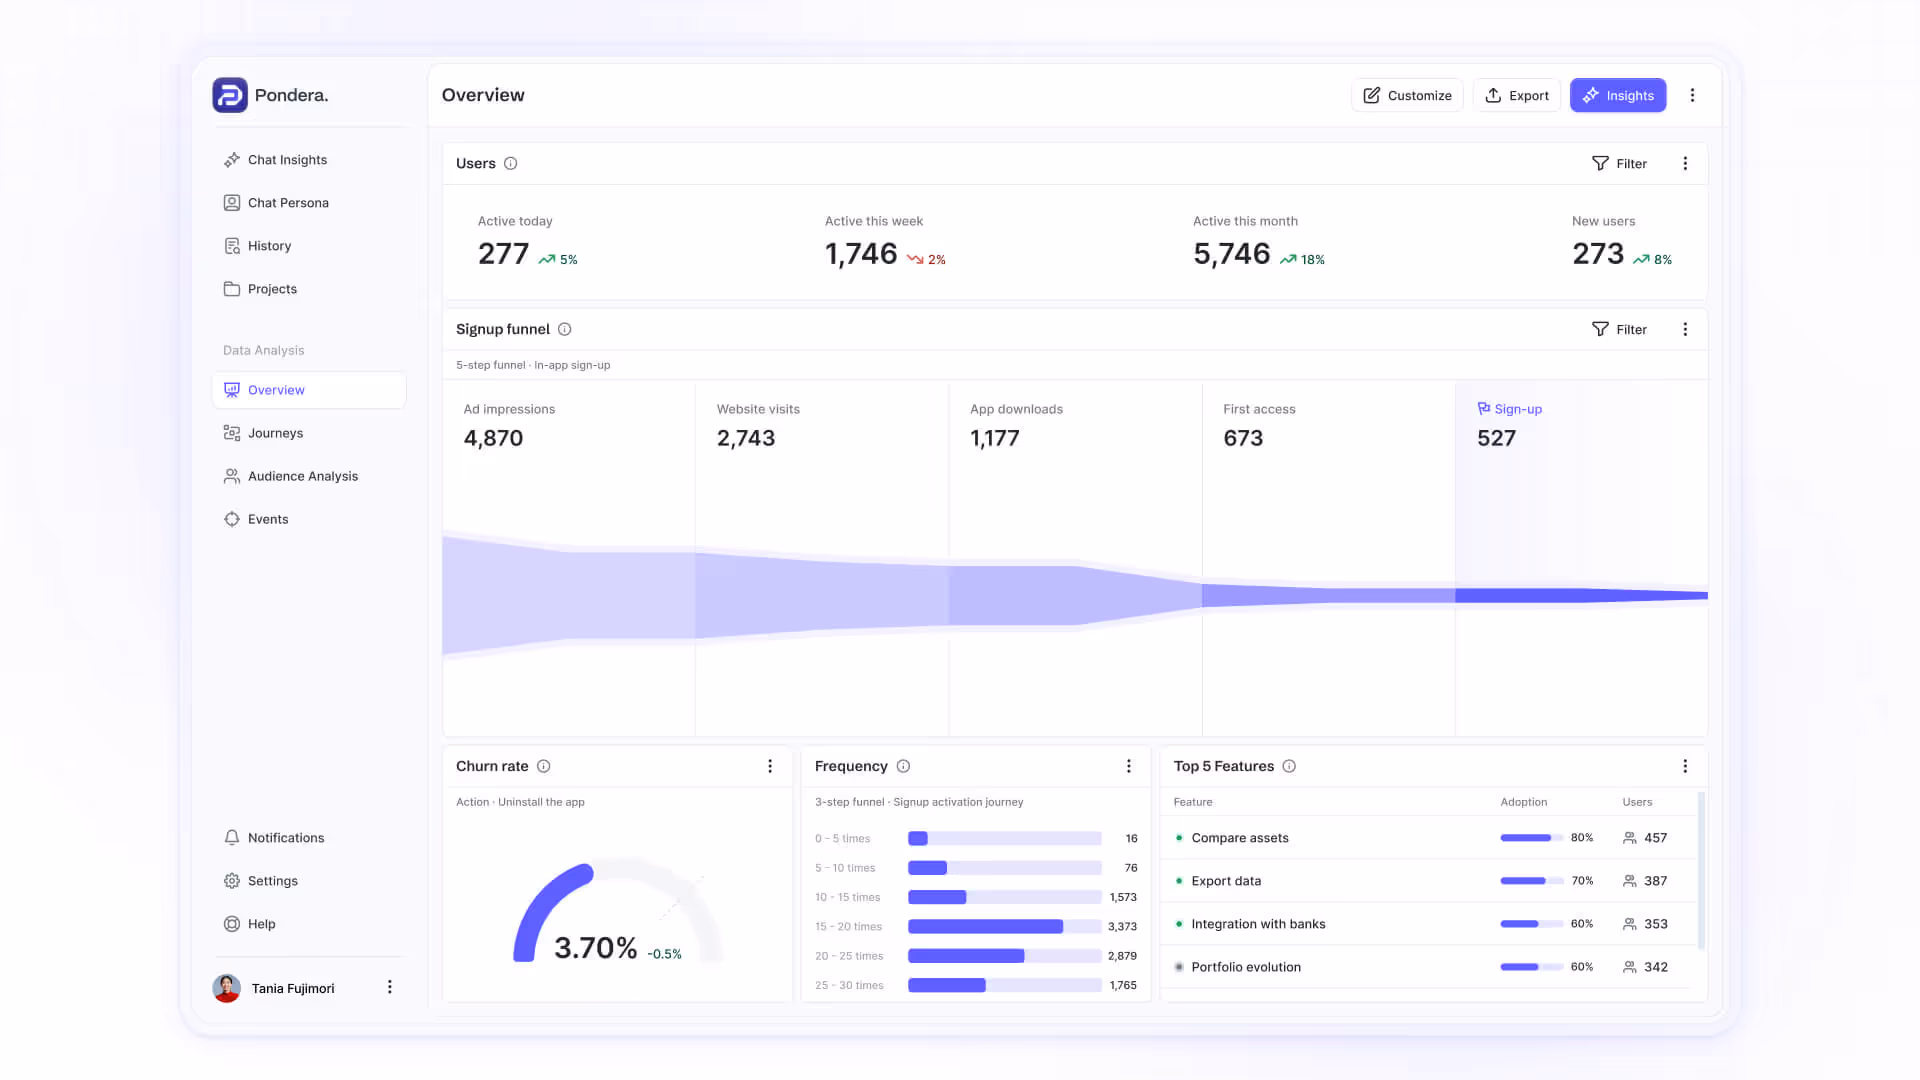Open Settings from the sidebar
The width and height of the screenshot is (1920, 1080).
[x=272, y=880]
